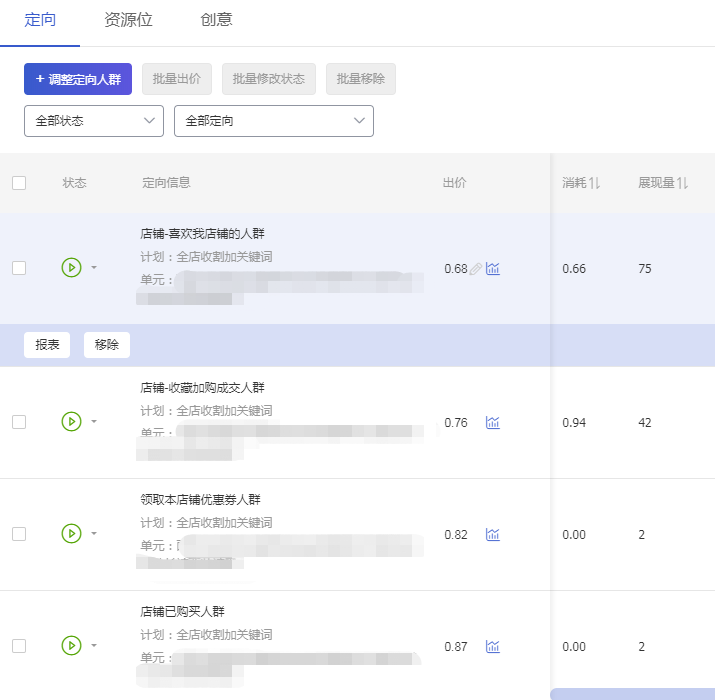
Task: Expand status arrow for 领取本店铺优惠券人群 row
Action: pyautogui.click(x=94, y=534)
